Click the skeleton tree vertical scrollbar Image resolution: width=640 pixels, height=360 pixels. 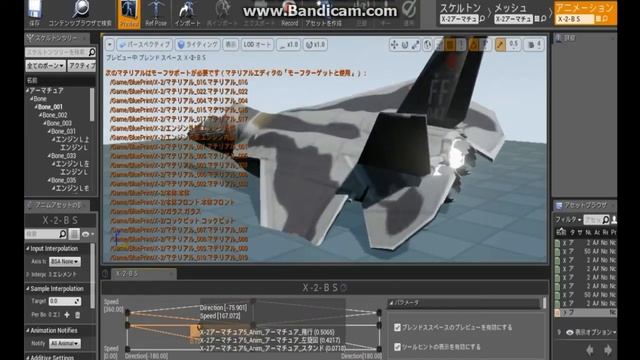92,104
